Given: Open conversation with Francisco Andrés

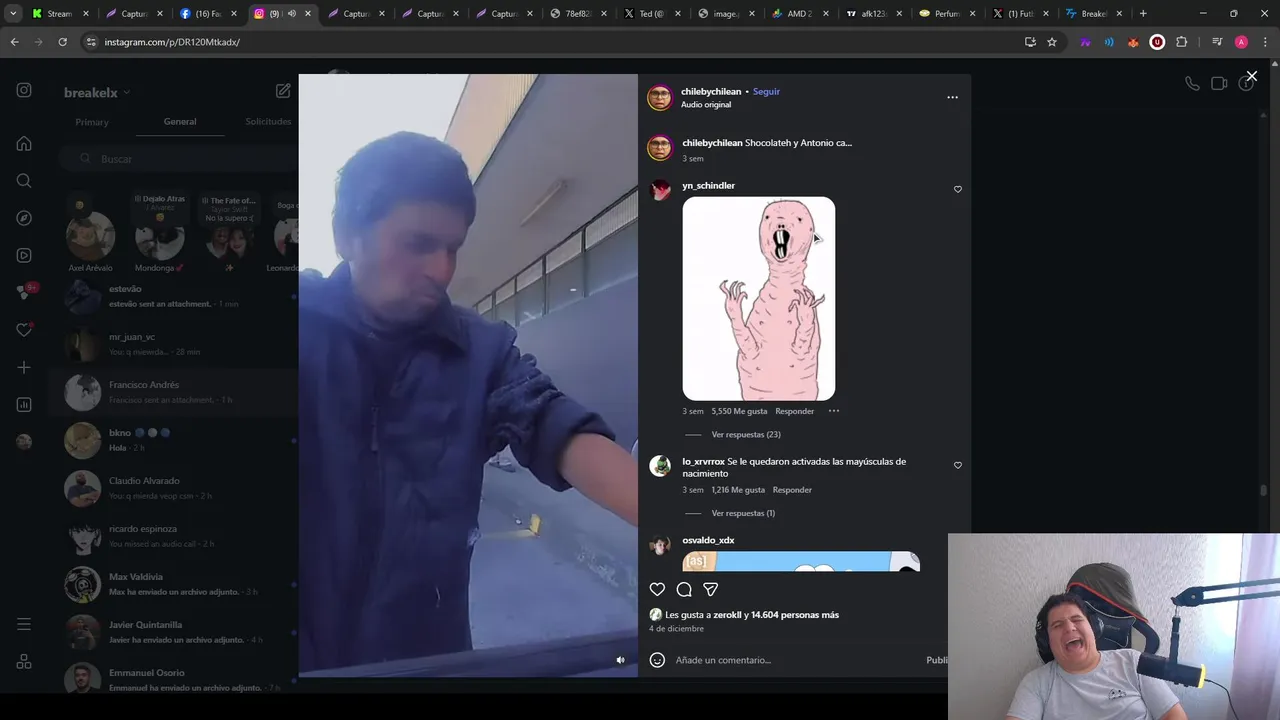Looking at the screenshot, I should [x=175, y=392].
